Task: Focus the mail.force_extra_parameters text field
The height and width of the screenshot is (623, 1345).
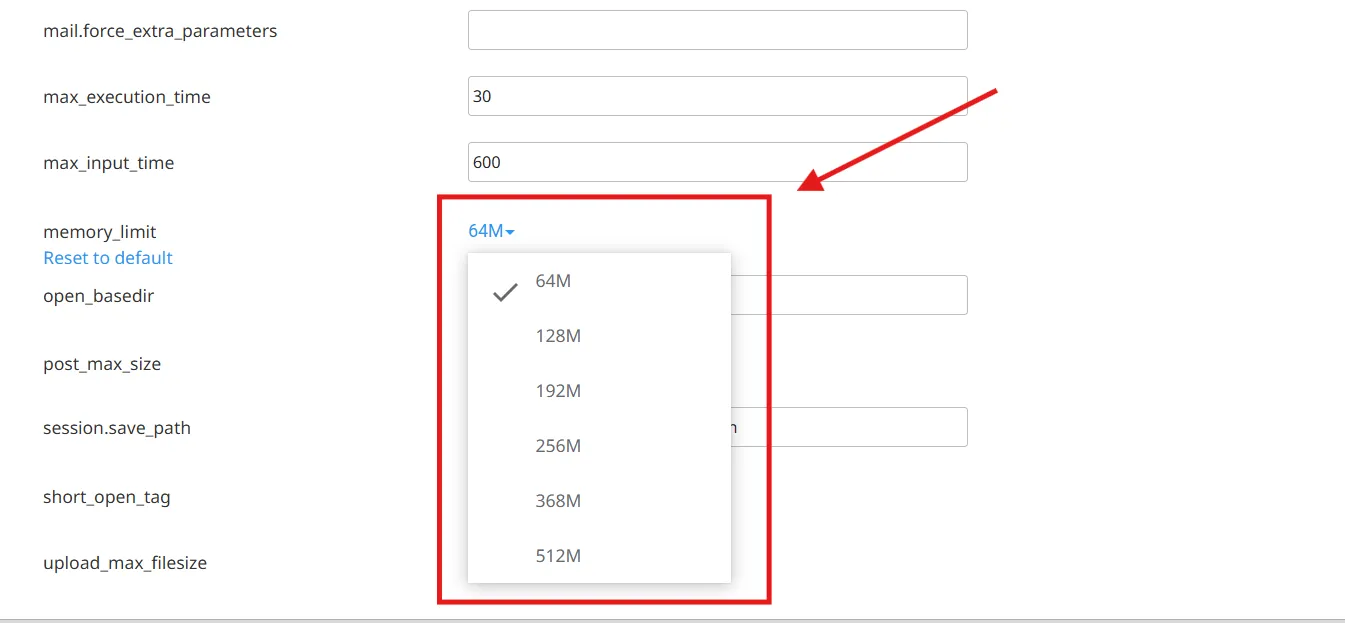Action: coord(717,30)
